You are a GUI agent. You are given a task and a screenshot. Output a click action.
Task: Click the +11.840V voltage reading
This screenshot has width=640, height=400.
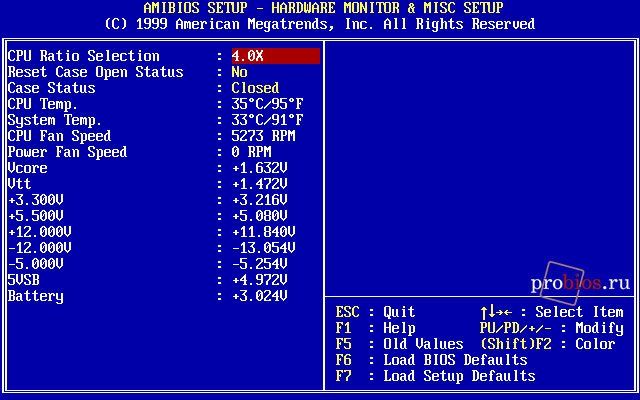264,232
